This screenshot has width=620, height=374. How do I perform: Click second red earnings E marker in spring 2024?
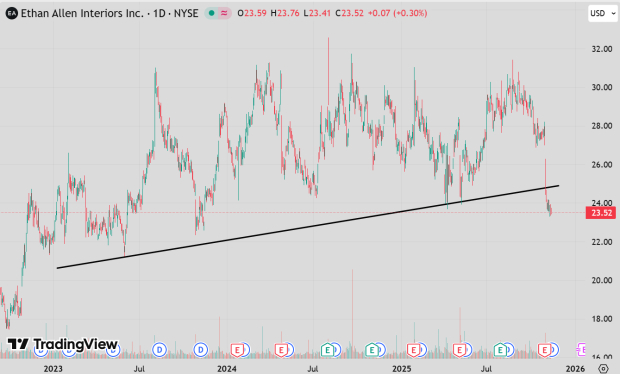(x=281, y=350)
